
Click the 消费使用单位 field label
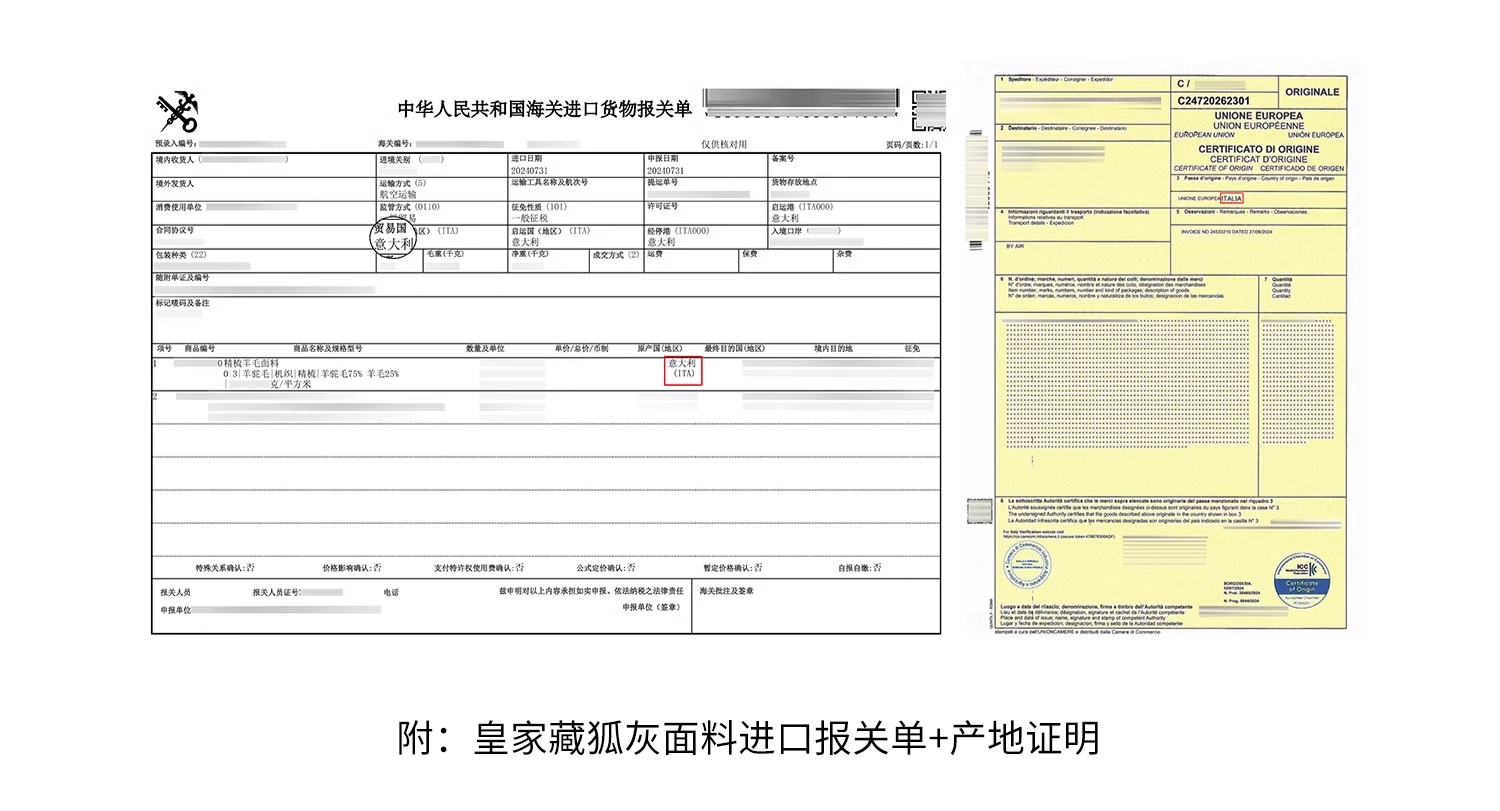point(179,207)
